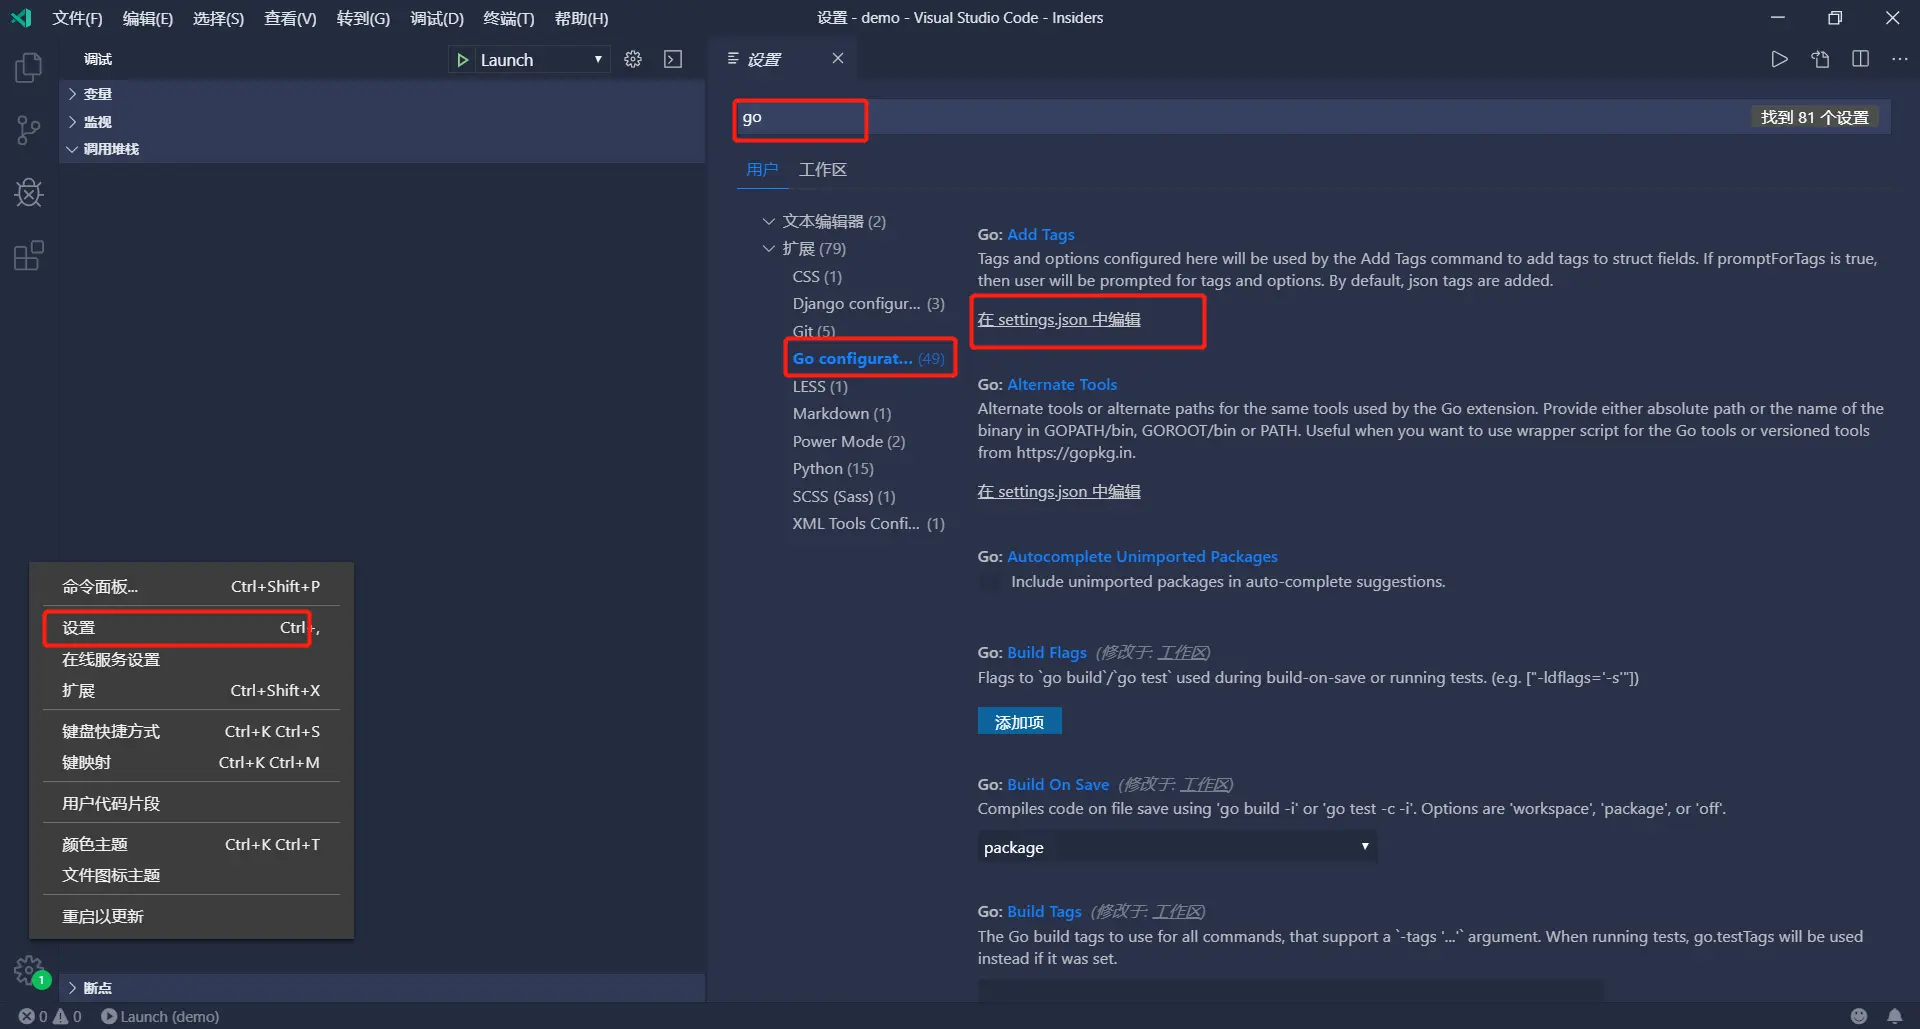
Task: Open the 查看(V) menu
Action: 290,18
